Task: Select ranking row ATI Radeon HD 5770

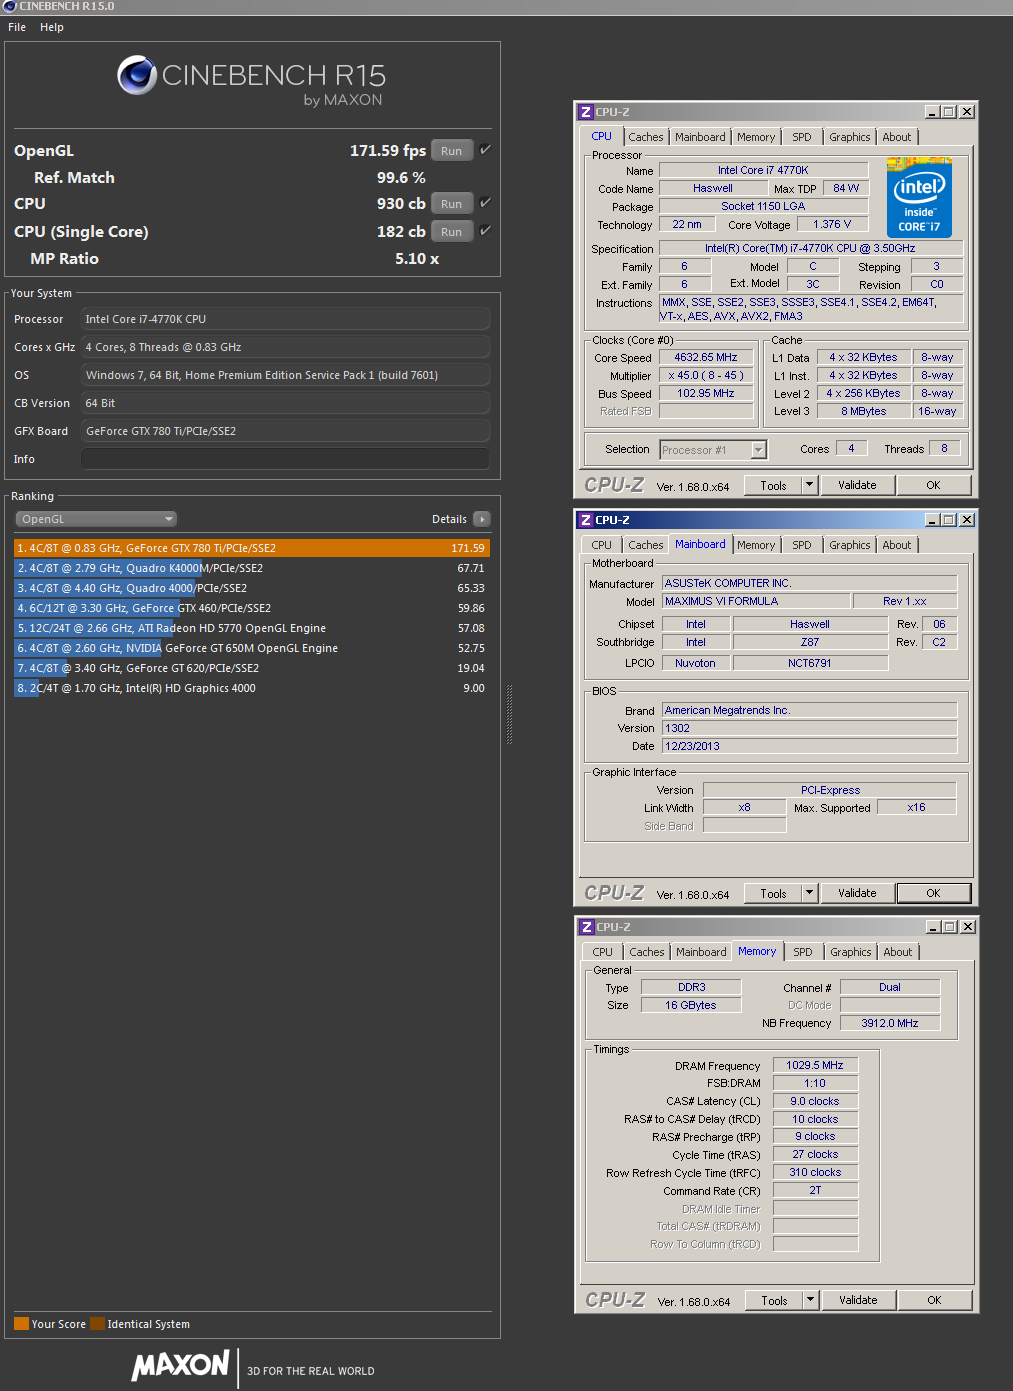Action: 252,628
